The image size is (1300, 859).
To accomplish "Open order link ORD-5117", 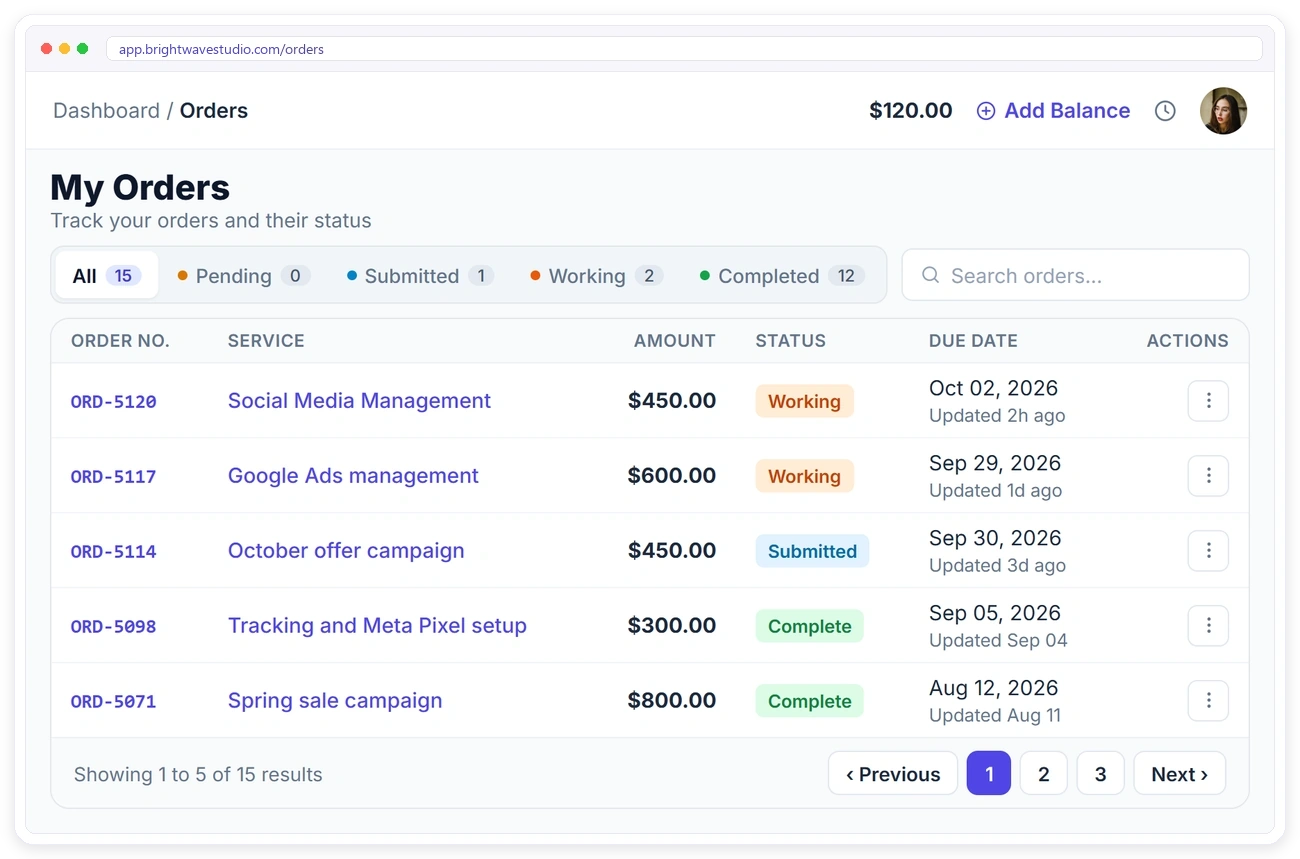I will [113, 477].
